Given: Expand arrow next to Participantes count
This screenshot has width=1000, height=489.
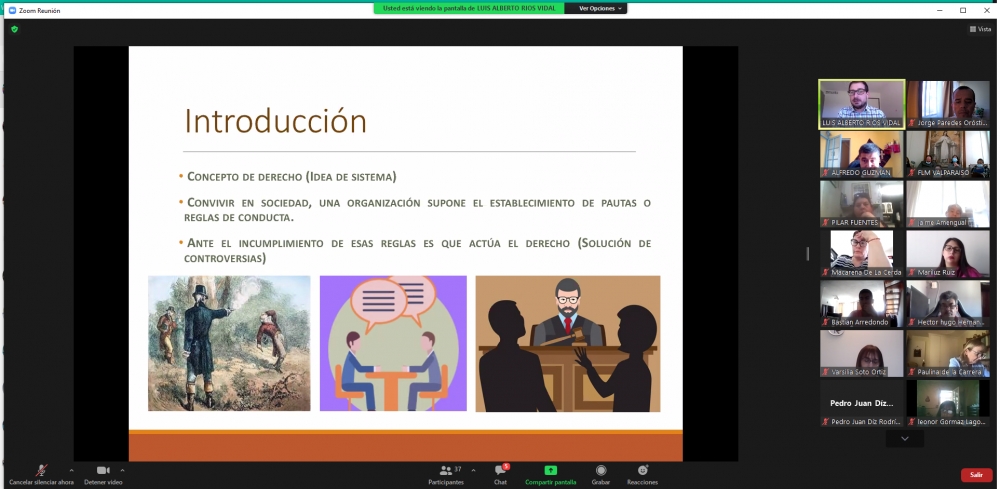Looking at the screenshot, I should coord(472,469).
